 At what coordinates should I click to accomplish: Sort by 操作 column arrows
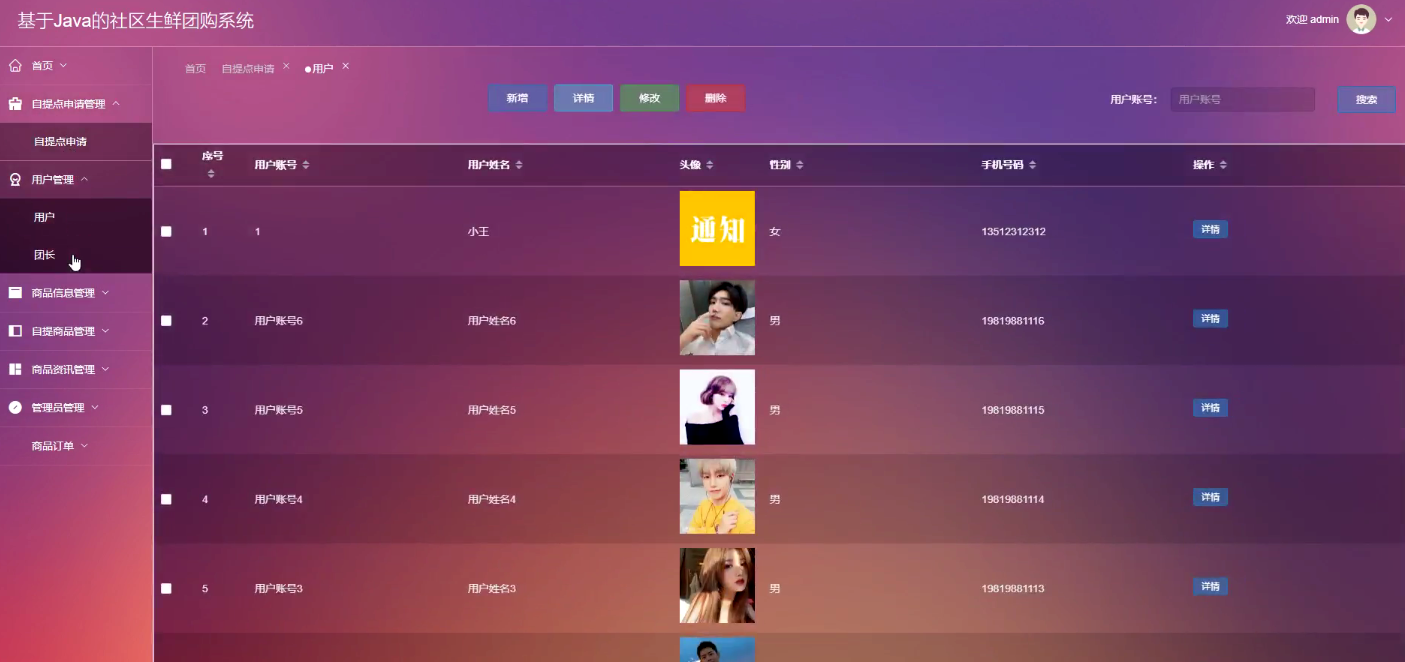(x=1223, y=165)
